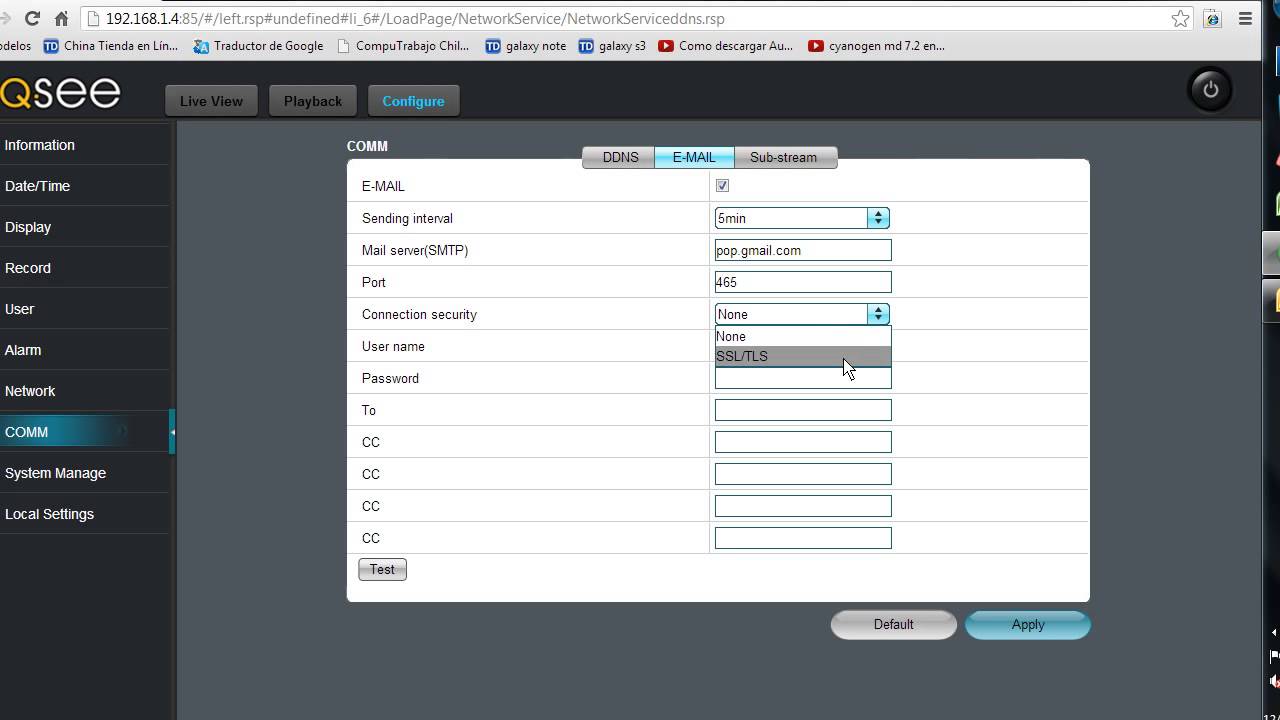Select Record in the sidebar
1280x720 pixels.
(85, 268)
